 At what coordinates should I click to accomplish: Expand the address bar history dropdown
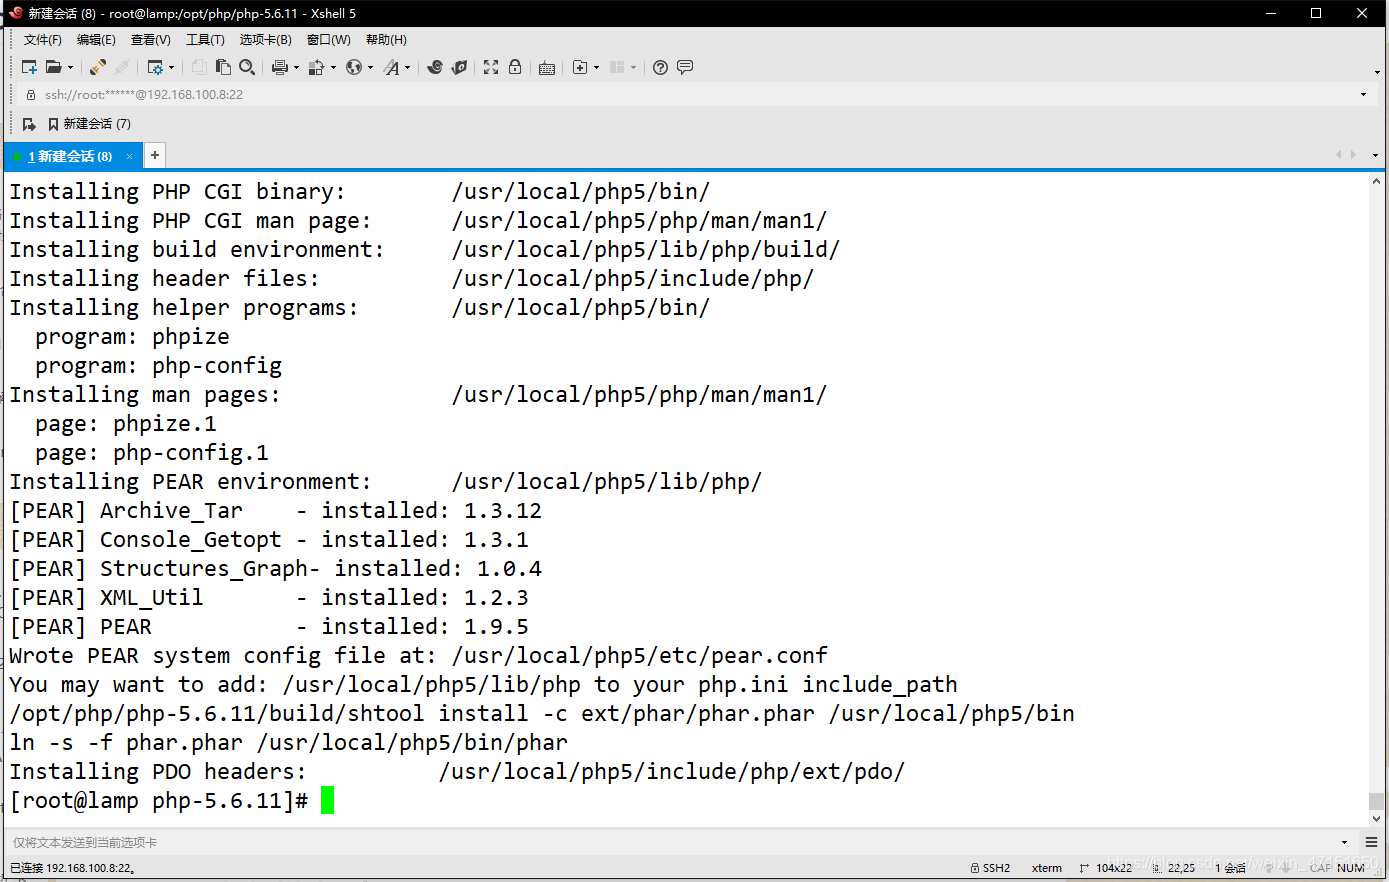tap(1364, 95)
